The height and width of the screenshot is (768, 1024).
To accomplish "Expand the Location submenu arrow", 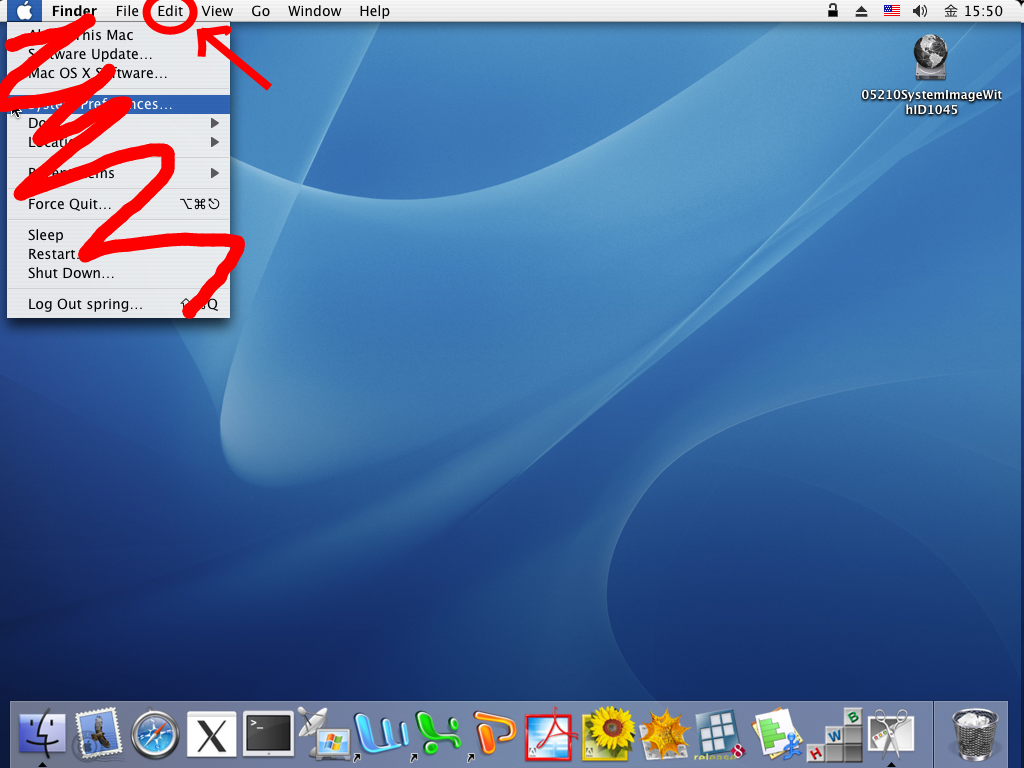I will coord(214,142).
